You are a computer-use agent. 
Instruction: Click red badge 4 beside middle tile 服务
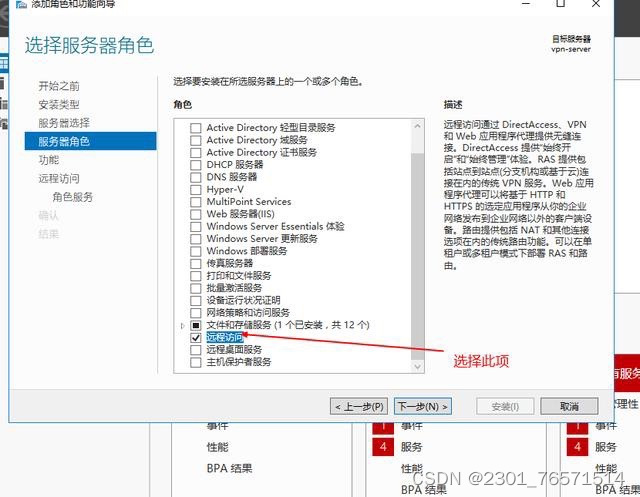[383, 447]
